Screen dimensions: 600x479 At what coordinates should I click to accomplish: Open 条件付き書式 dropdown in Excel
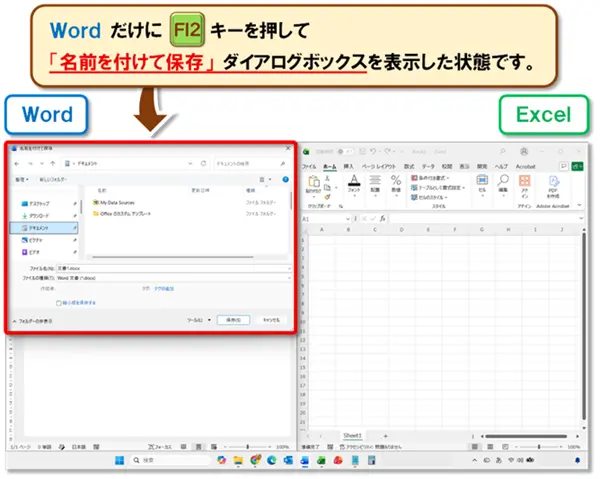coord(430,178)
